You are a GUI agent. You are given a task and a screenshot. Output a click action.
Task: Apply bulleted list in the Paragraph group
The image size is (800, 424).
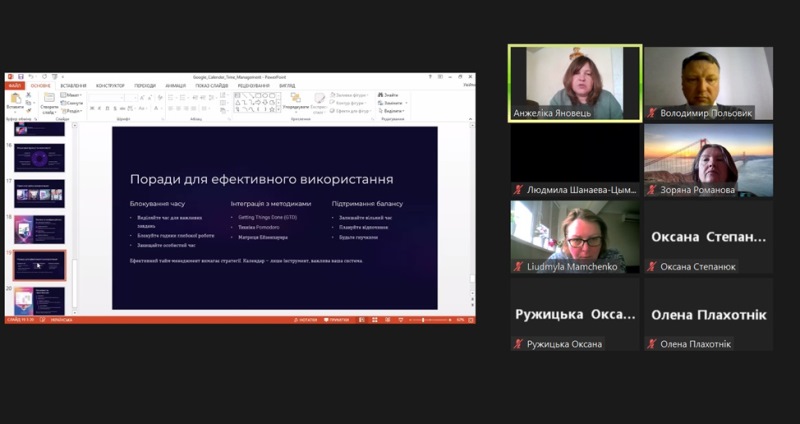click(x=170, y=98)
